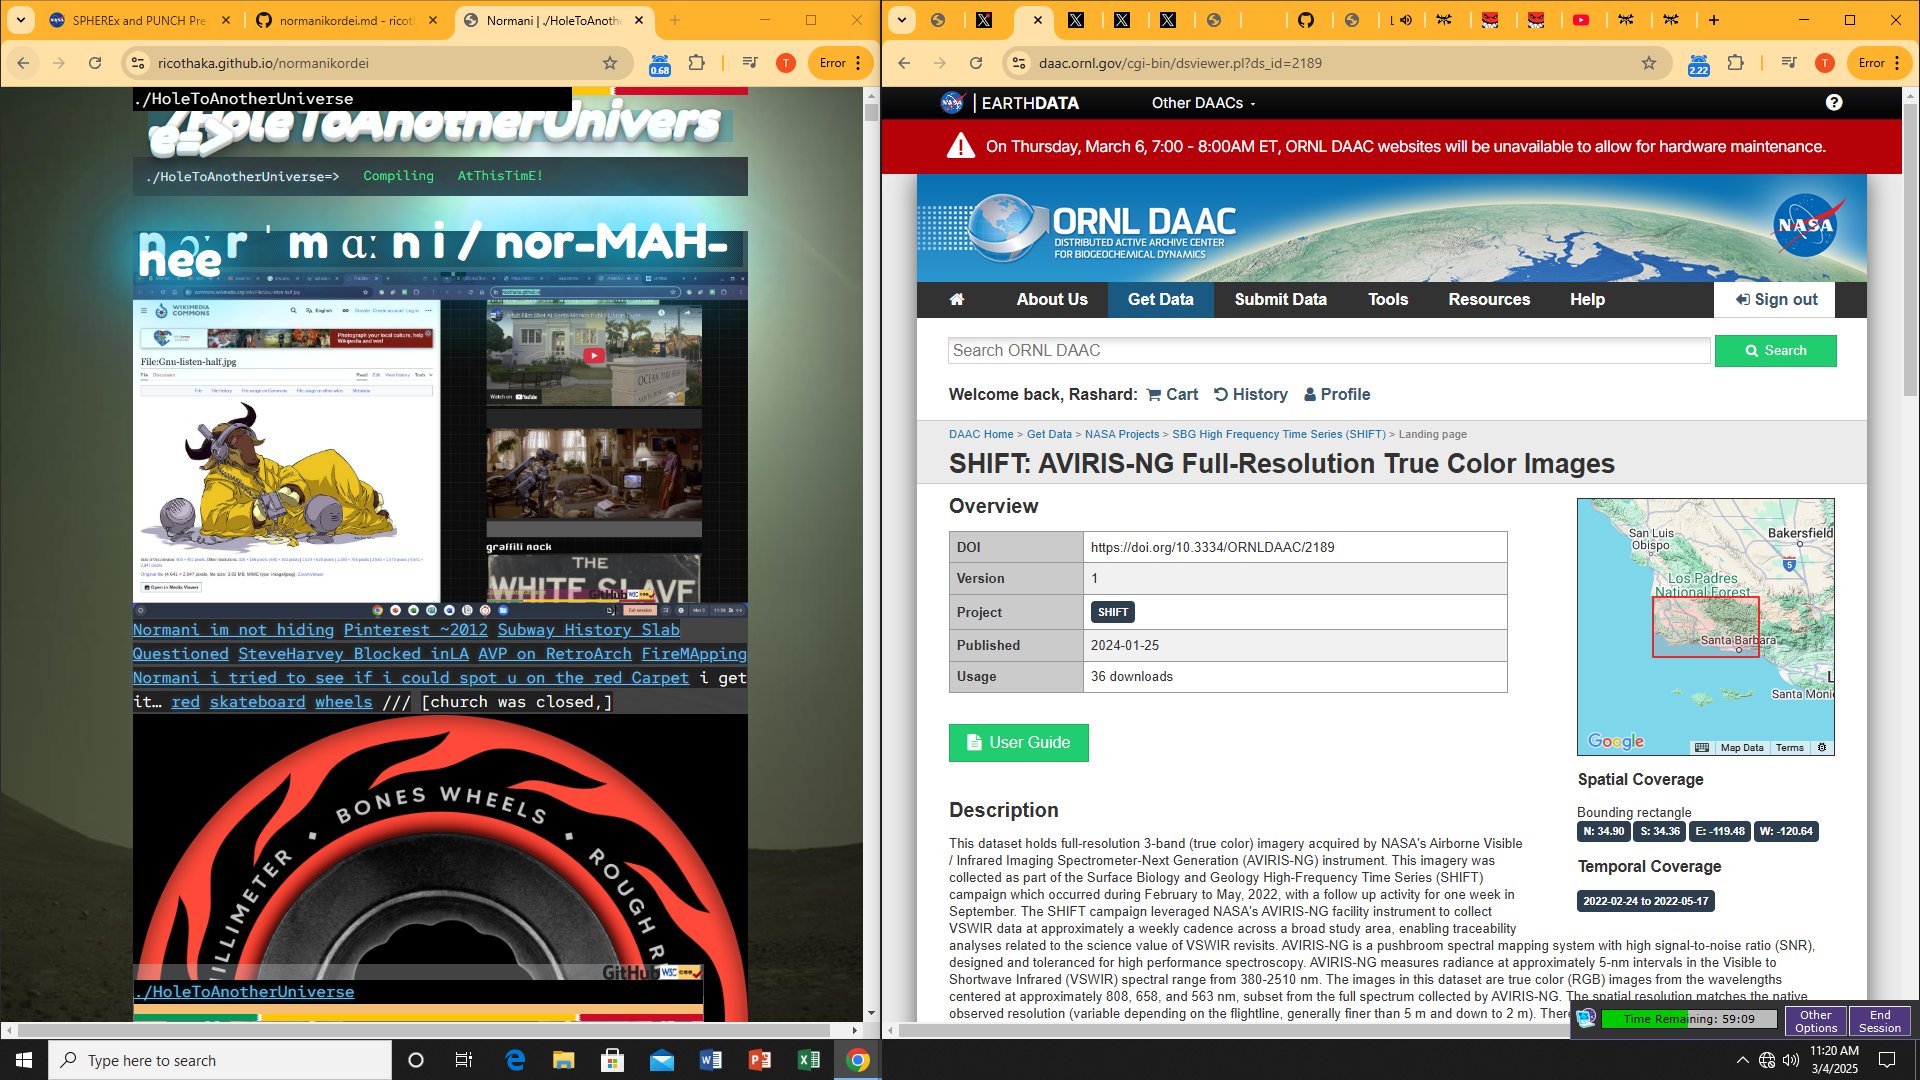Image resolution: width=1920 pixels, height=1080 pixels.
Task: Bookmark the ORNL DAAC page with star
Action: (x=1649, y=63)
